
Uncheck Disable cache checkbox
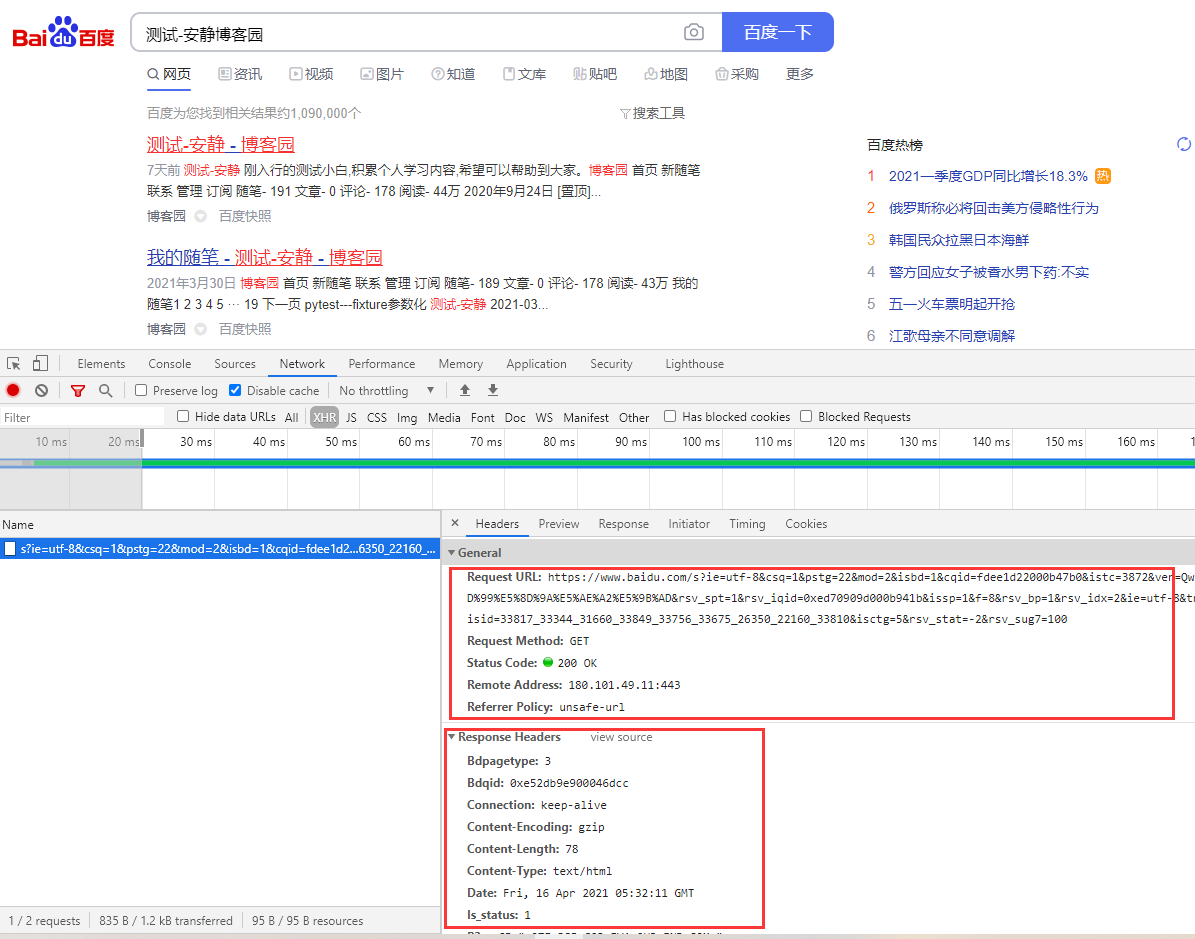pos(235,390)
